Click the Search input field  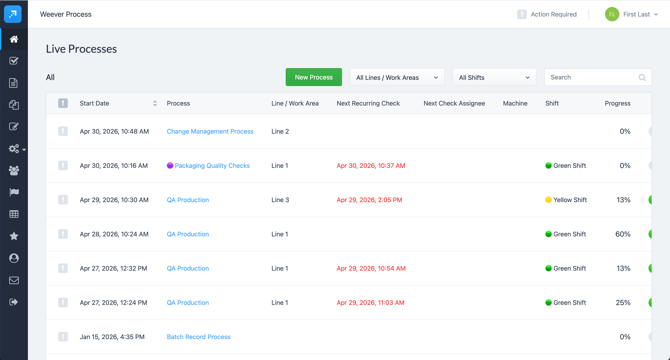point(598,77)
